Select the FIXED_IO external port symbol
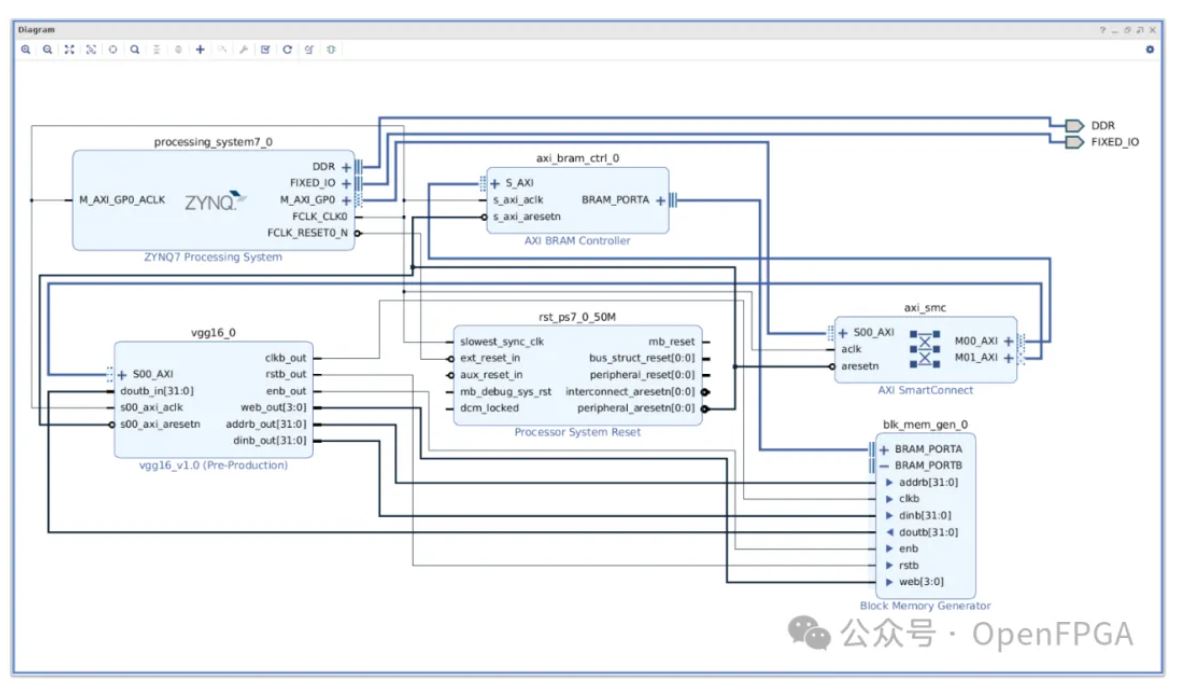1179x696 pixels. pos(1074,142)
